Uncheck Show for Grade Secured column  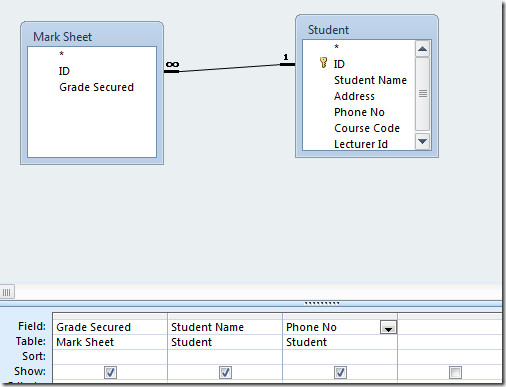110,372
